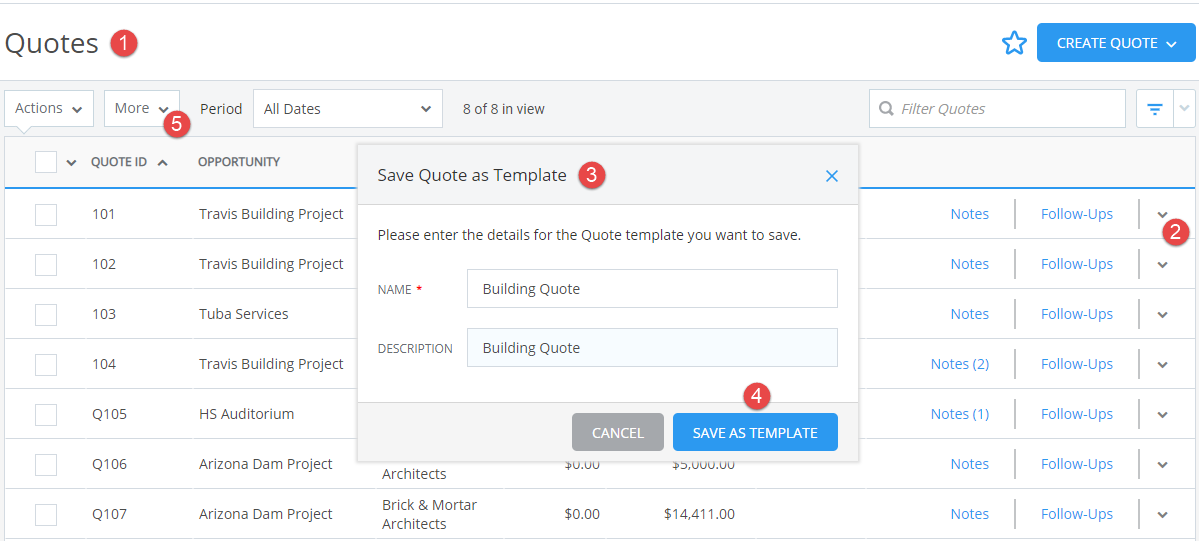Image resolution: width=1199 pixels, height=541 pixels.
Task: Open Notes link for quote 101
Action: click(x=970, y=214)
